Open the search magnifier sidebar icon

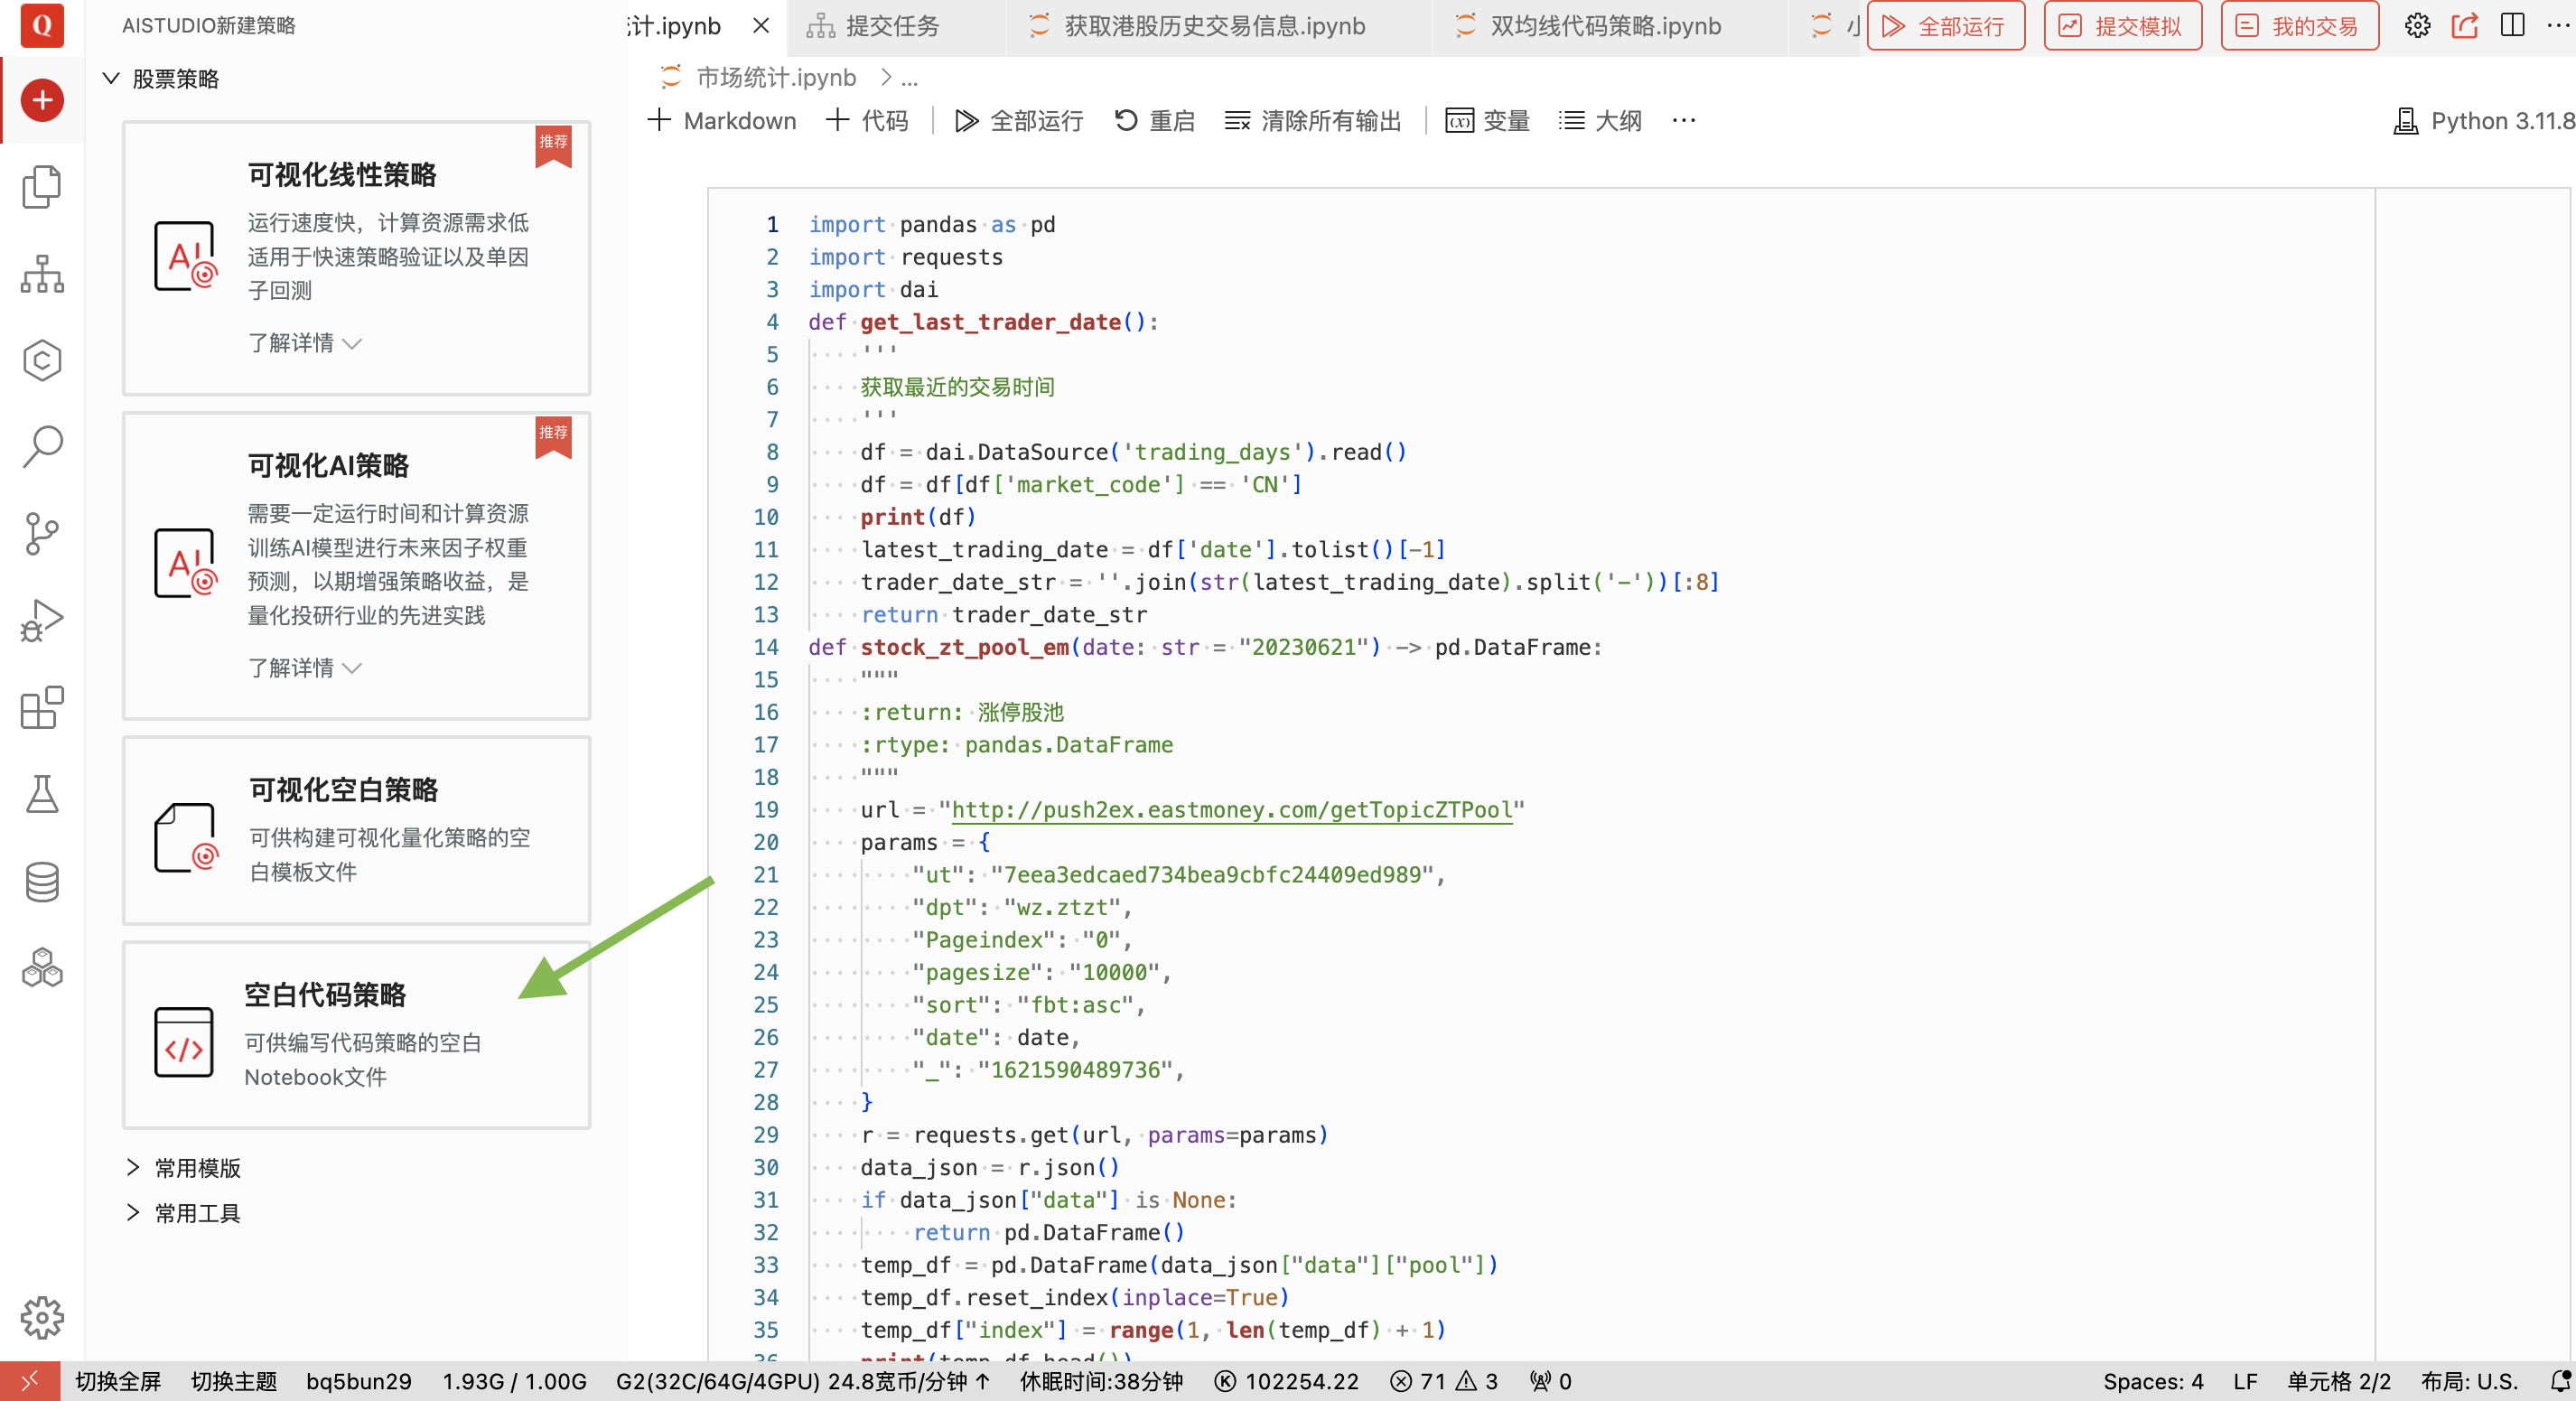click(x=42, y=446)
